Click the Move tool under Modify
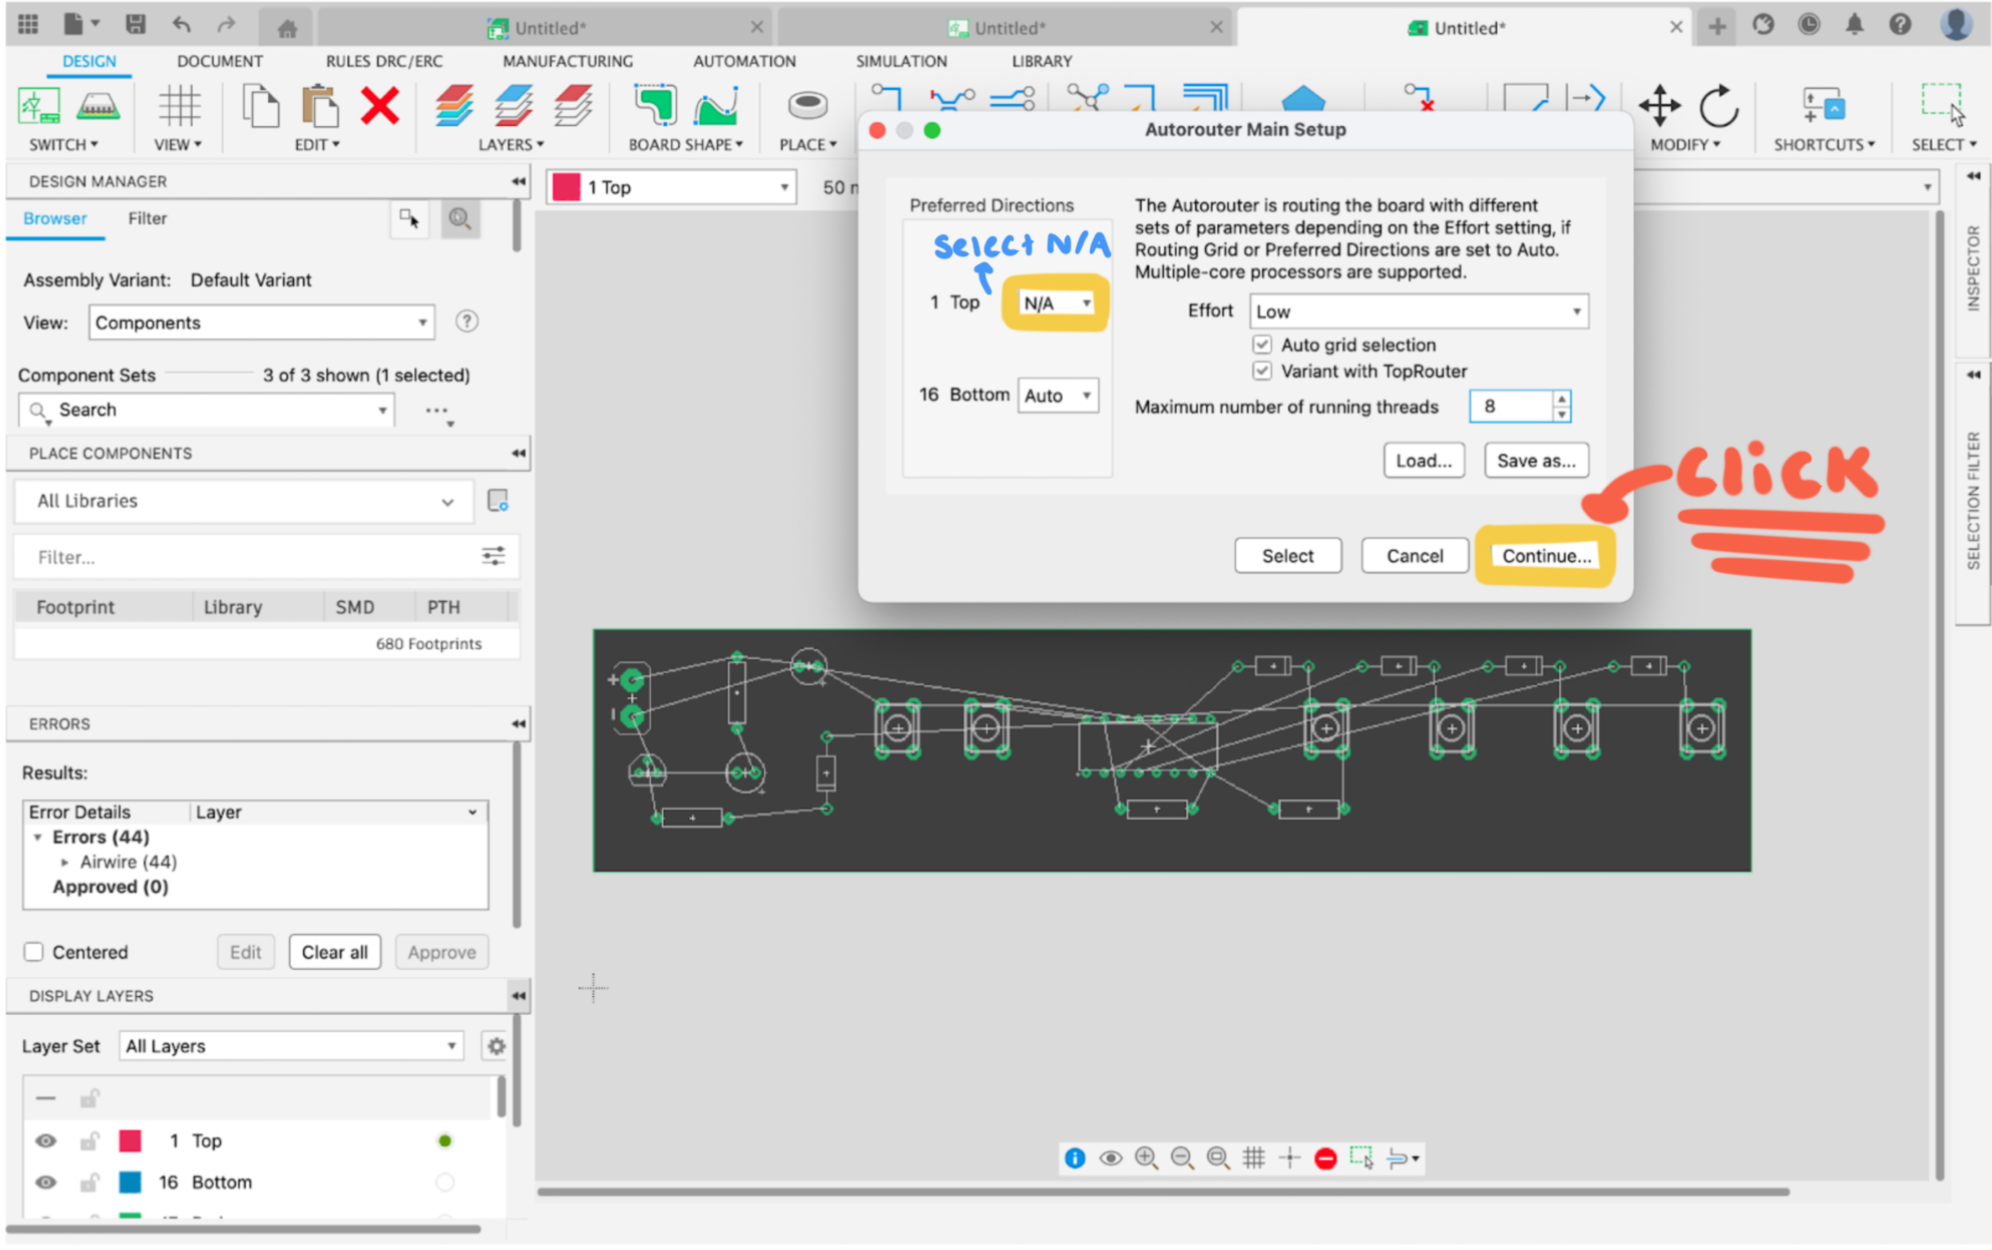1992x1250 pixels. click(1659, 106)
